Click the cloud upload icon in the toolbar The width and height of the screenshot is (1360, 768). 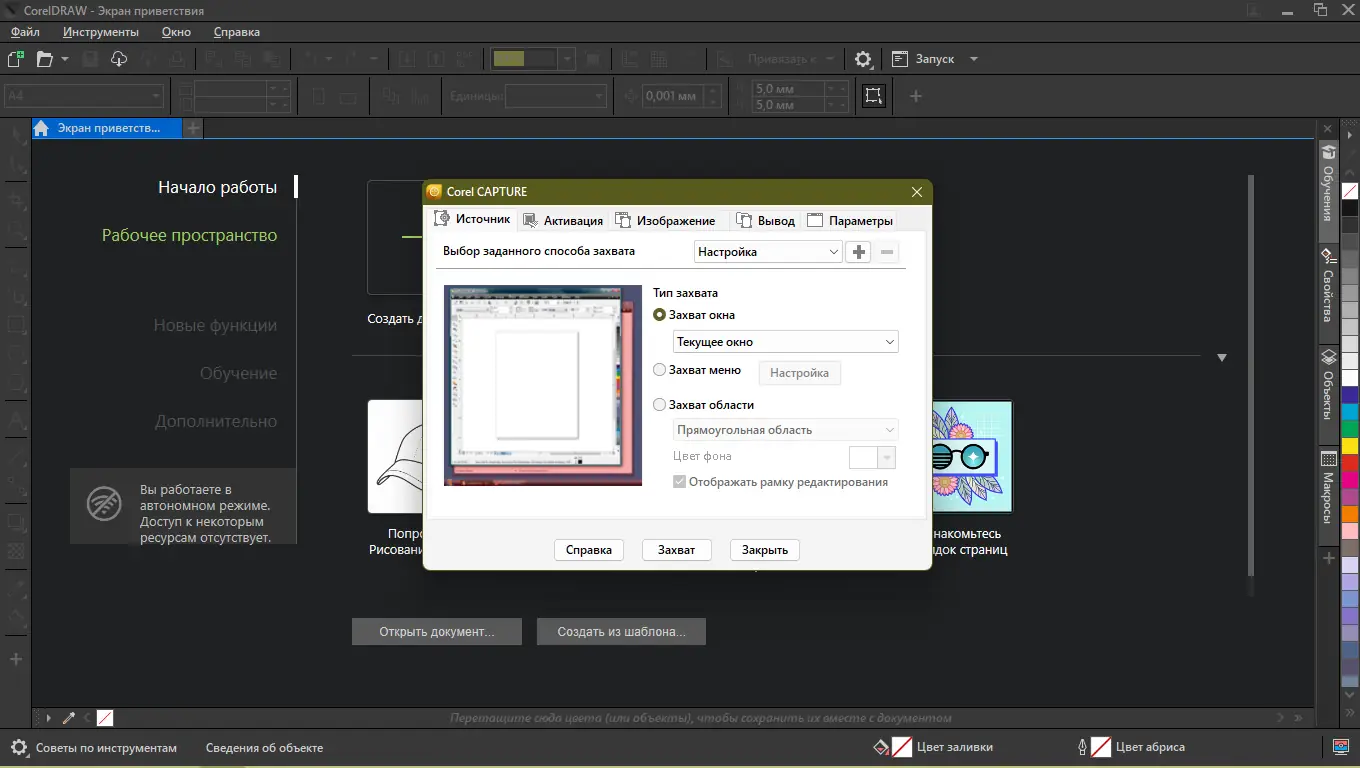119,59
